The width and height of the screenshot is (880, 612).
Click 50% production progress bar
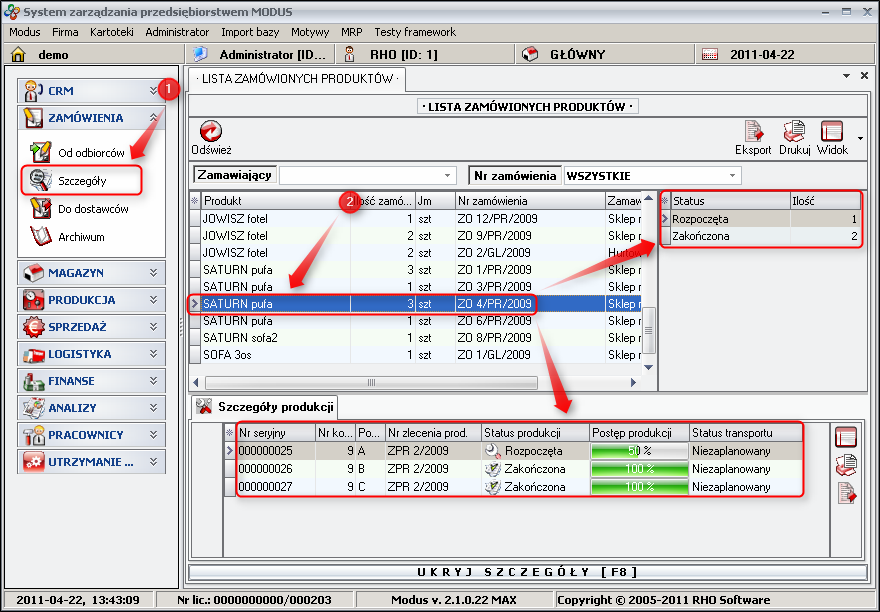tap(639, 451)
